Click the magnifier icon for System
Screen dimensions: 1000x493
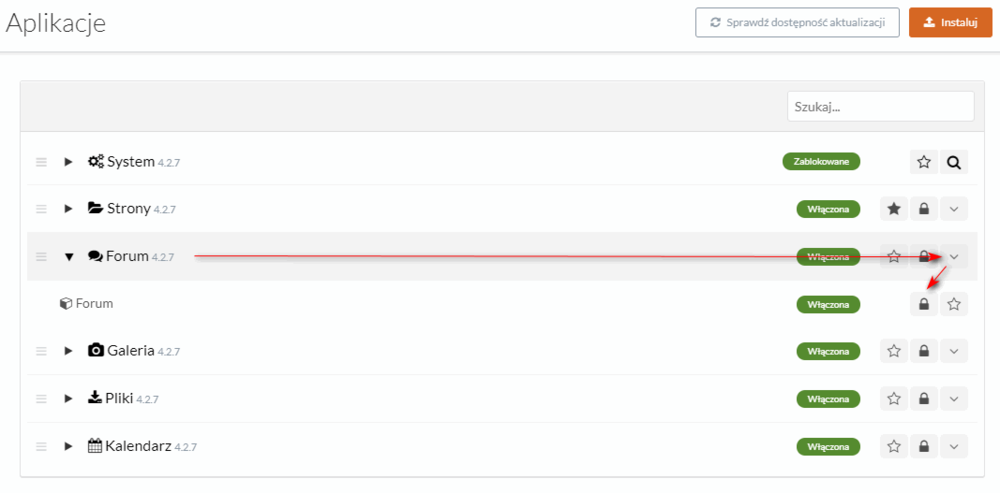tap(954, 162)
